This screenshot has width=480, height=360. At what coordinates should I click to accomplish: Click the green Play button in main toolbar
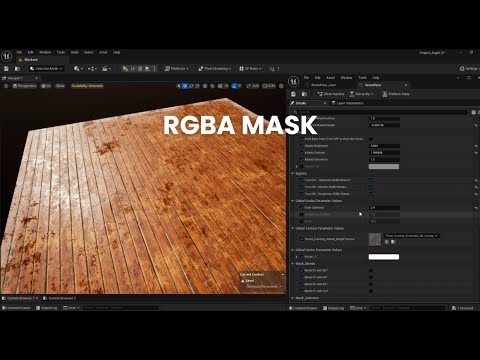point(125,69)
